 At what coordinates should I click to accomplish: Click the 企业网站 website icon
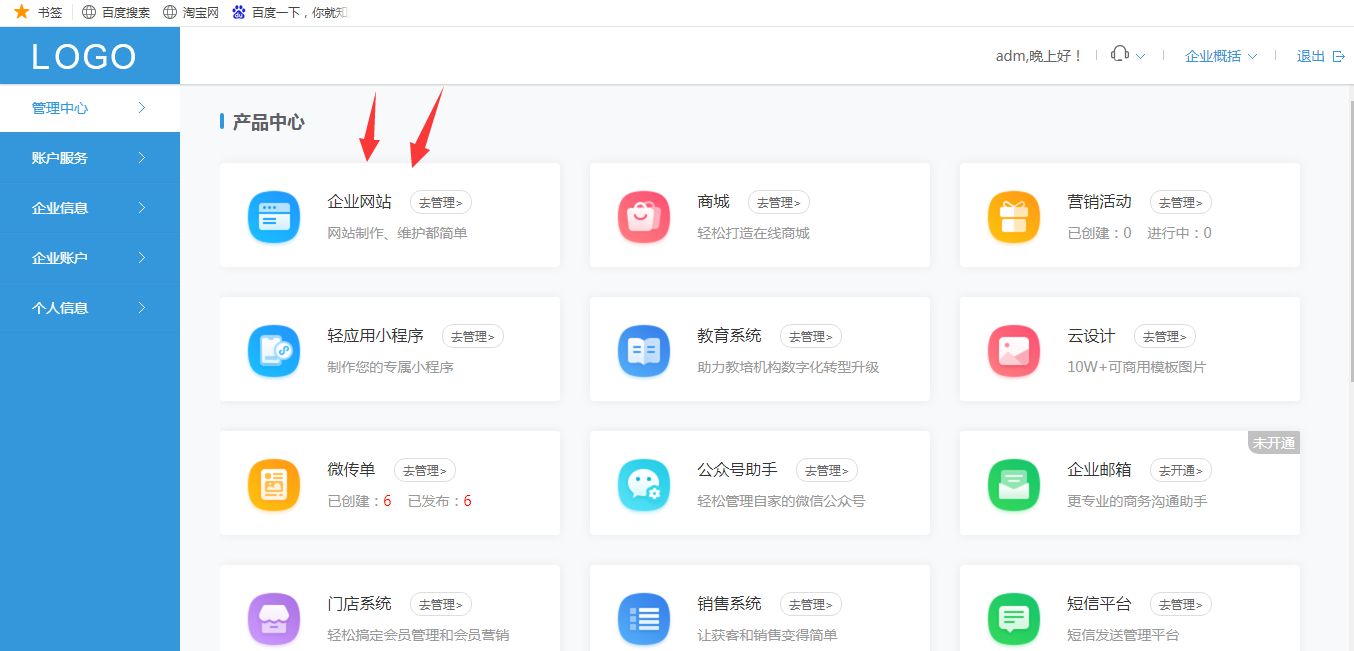click(x=274, y=217)
